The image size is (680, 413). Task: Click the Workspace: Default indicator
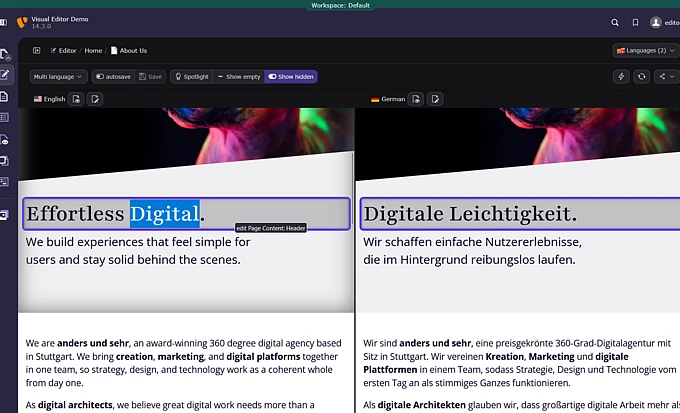(340, 5)
